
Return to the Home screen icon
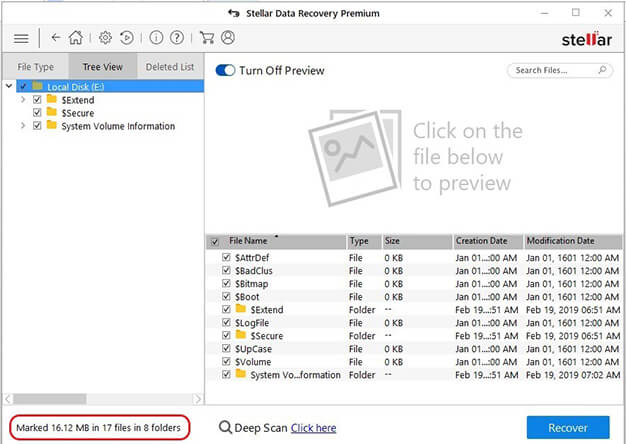[76, 38]
